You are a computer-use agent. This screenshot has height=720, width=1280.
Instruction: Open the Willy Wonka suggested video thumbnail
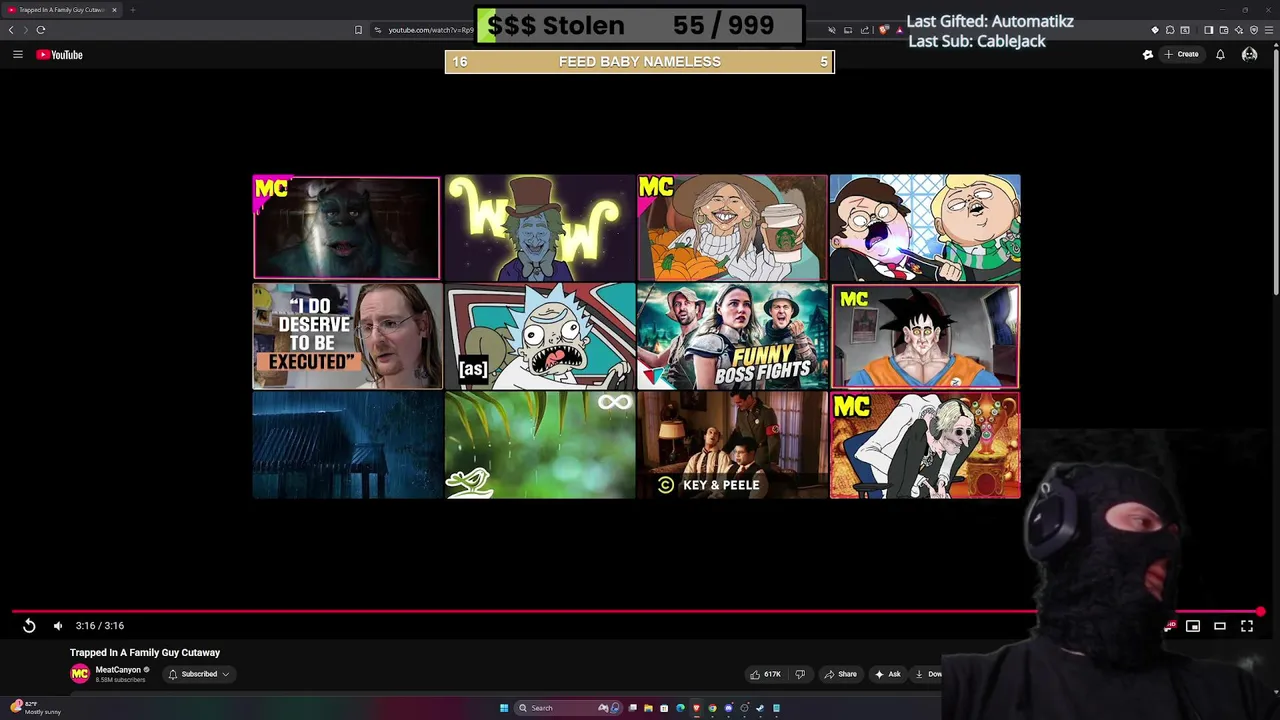click(x=540, y=228)
